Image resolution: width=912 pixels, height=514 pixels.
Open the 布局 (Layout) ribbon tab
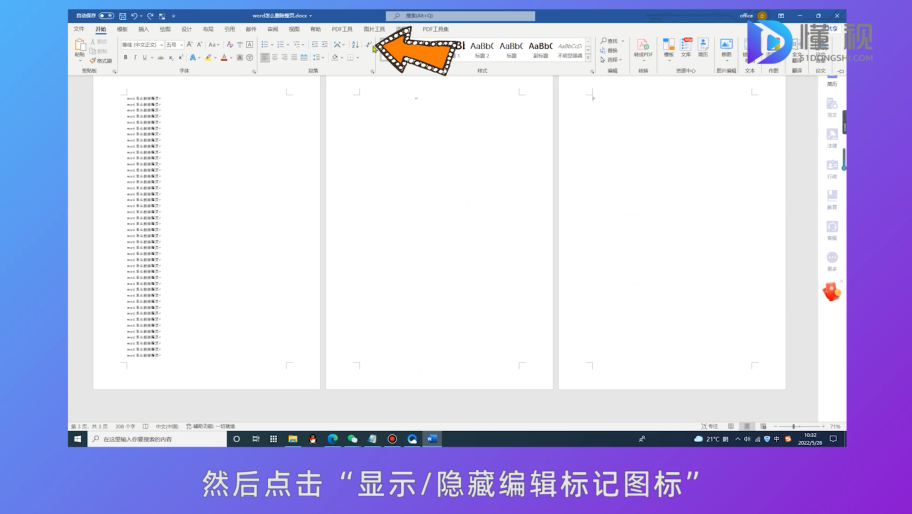[208, 29]
